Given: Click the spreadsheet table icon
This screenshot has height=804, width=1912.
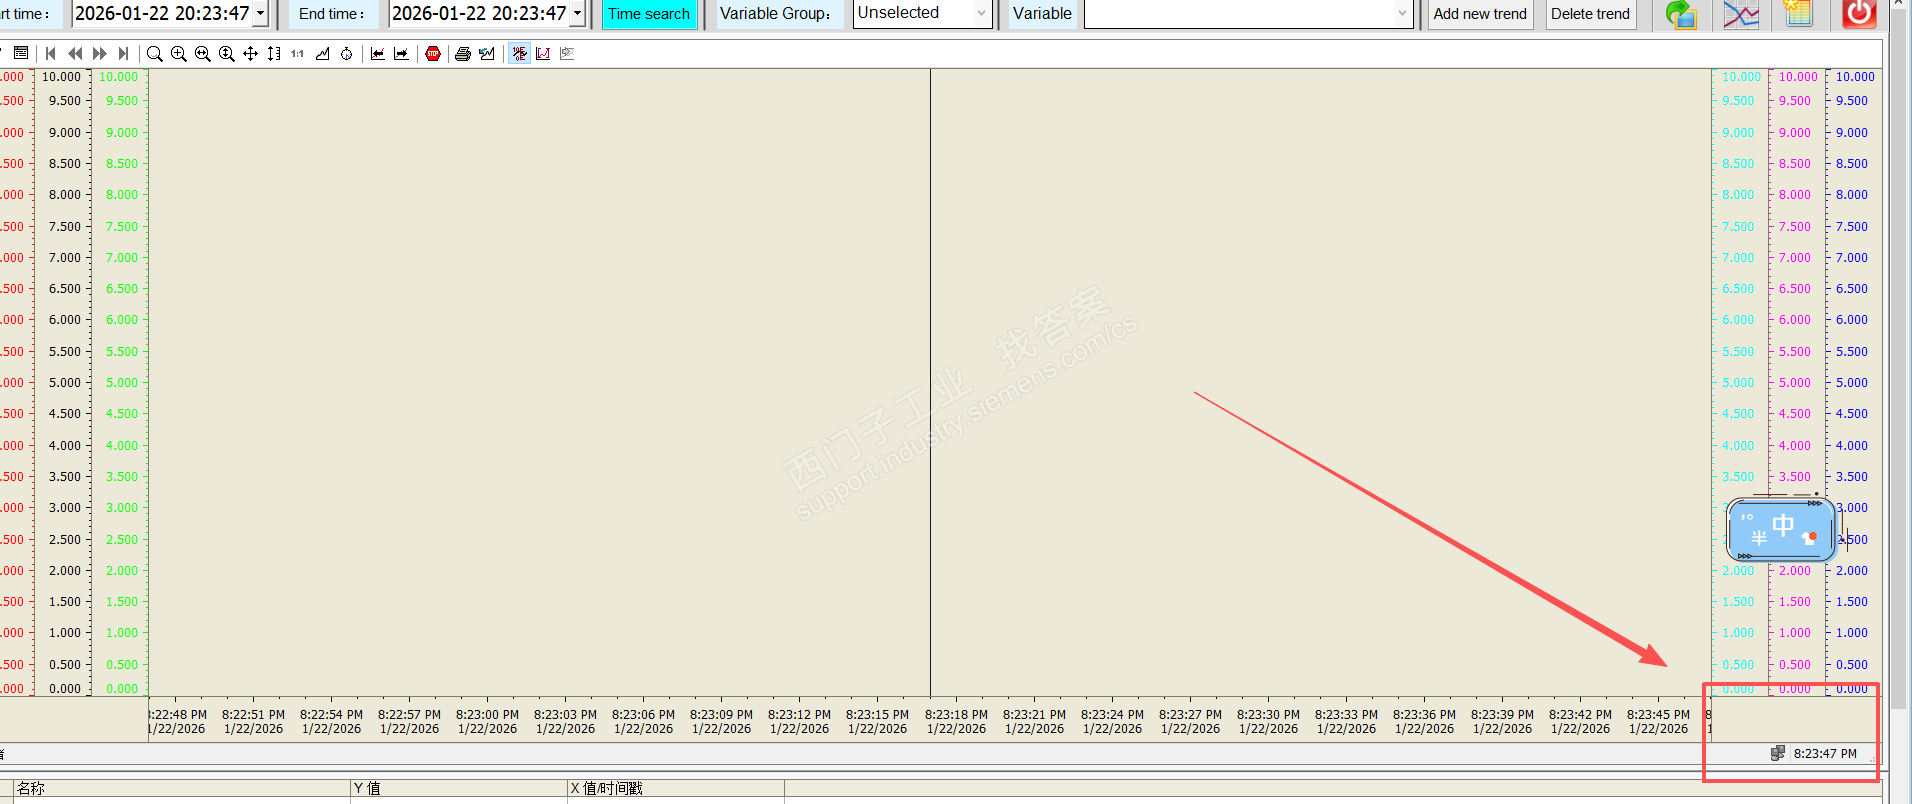Looking at the screenshot, I should [x=1799, y=14].
